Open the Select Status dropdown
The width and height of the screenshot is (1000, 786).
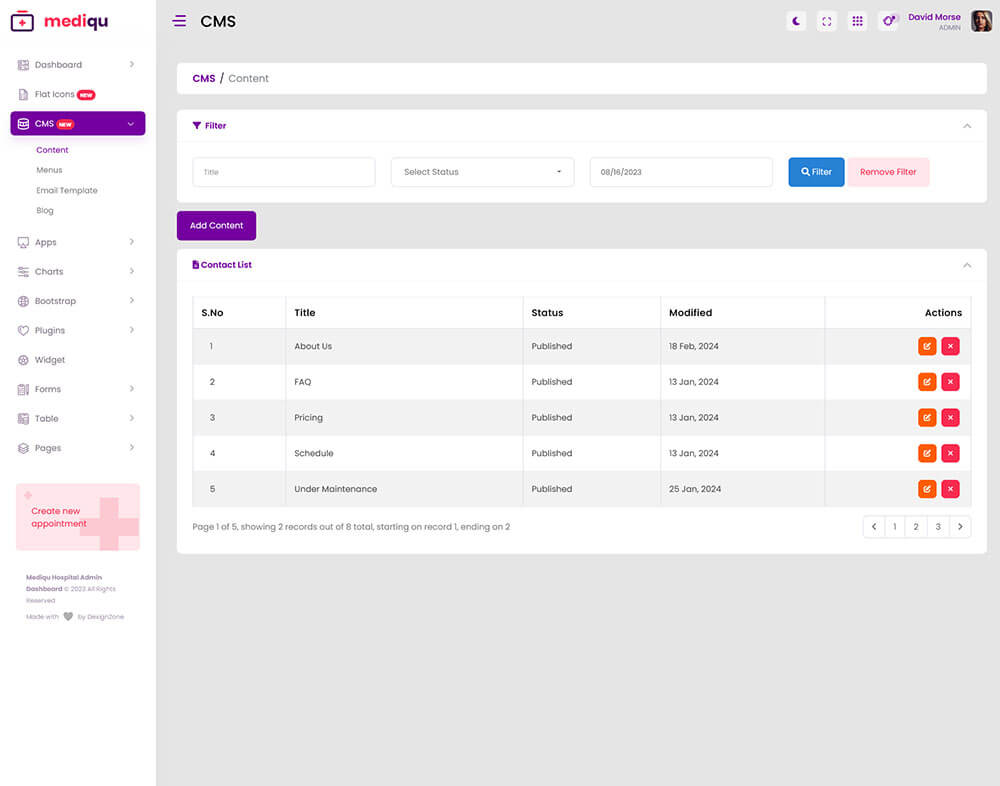pyautogui.click(x=482, y=172)
